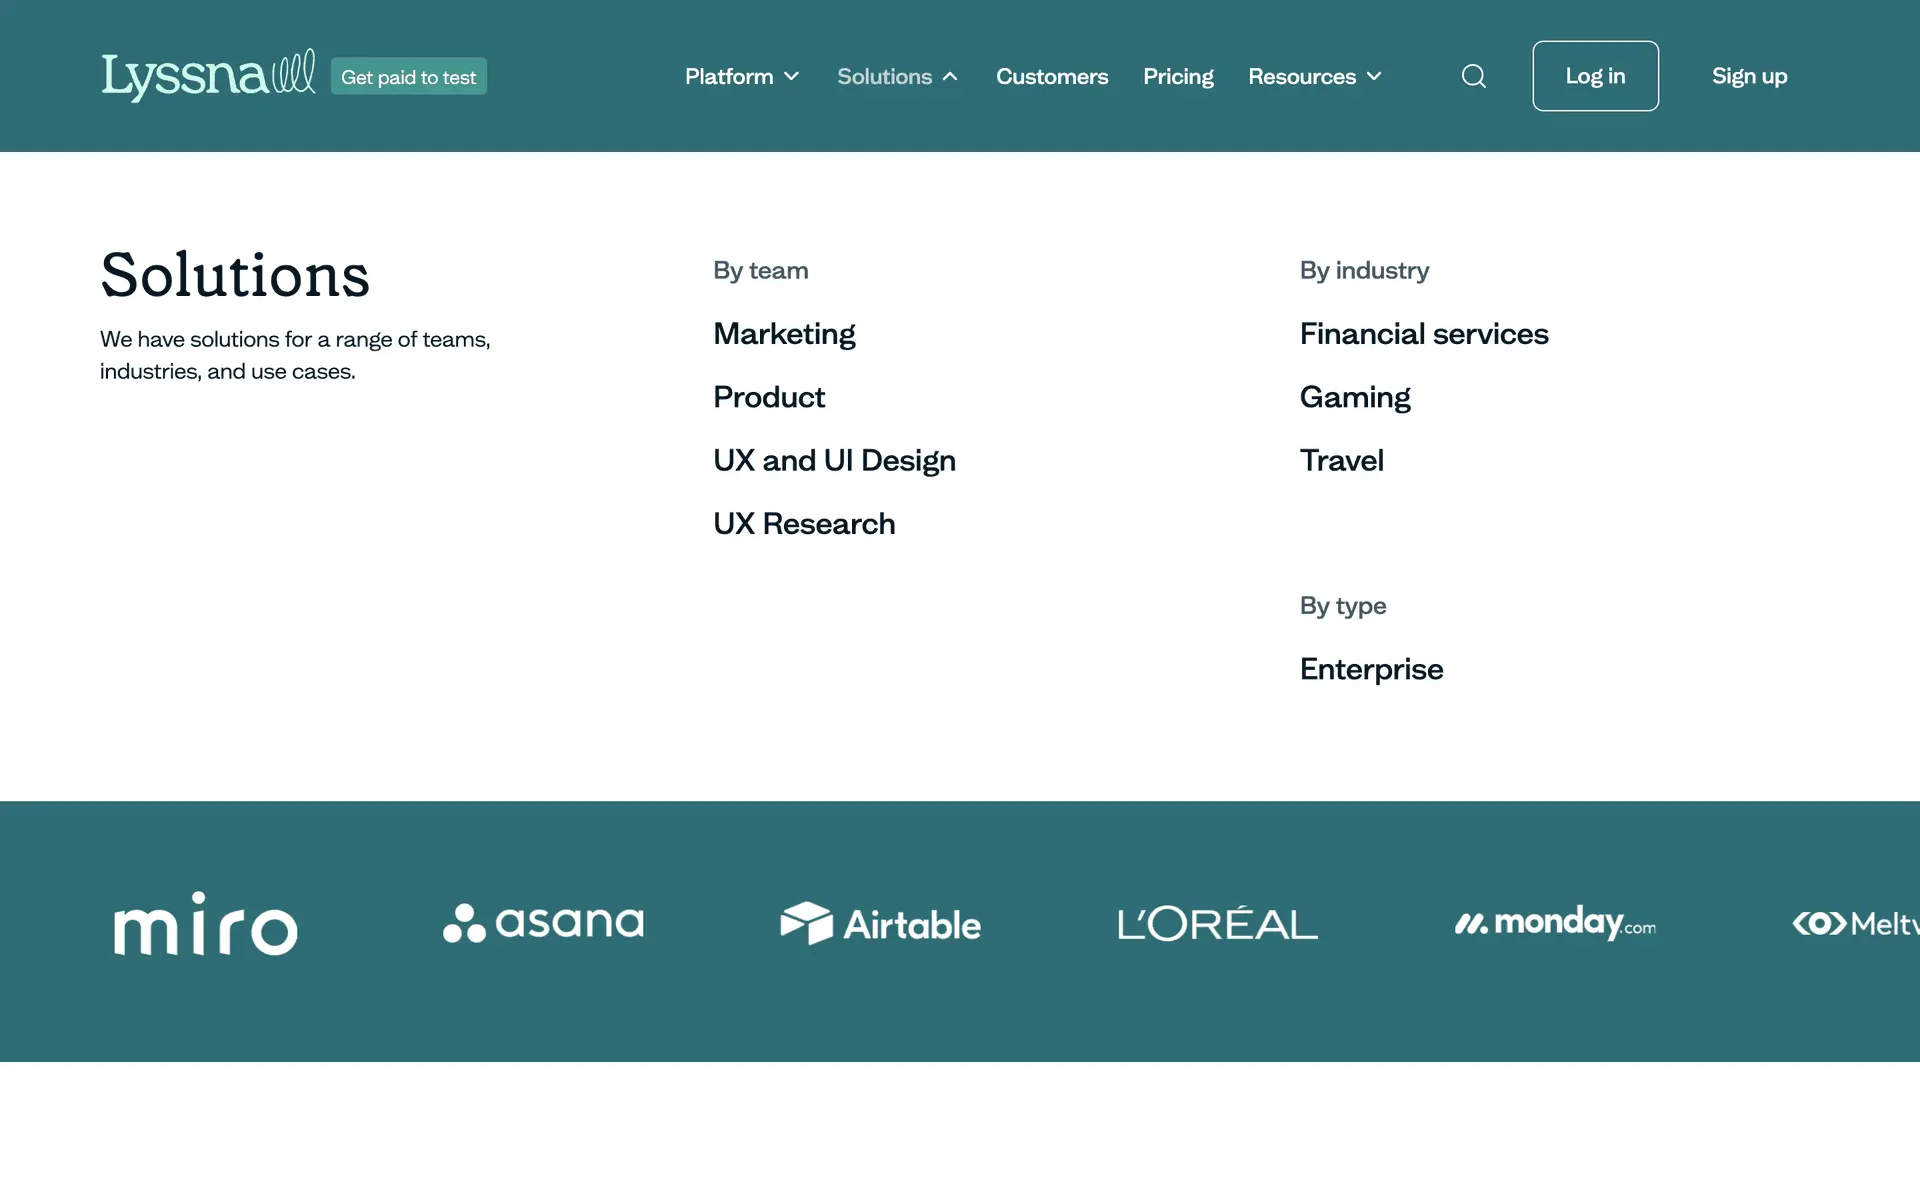Go to the Pricing page
1920x1200 pixels.
tap(1178, 76)
